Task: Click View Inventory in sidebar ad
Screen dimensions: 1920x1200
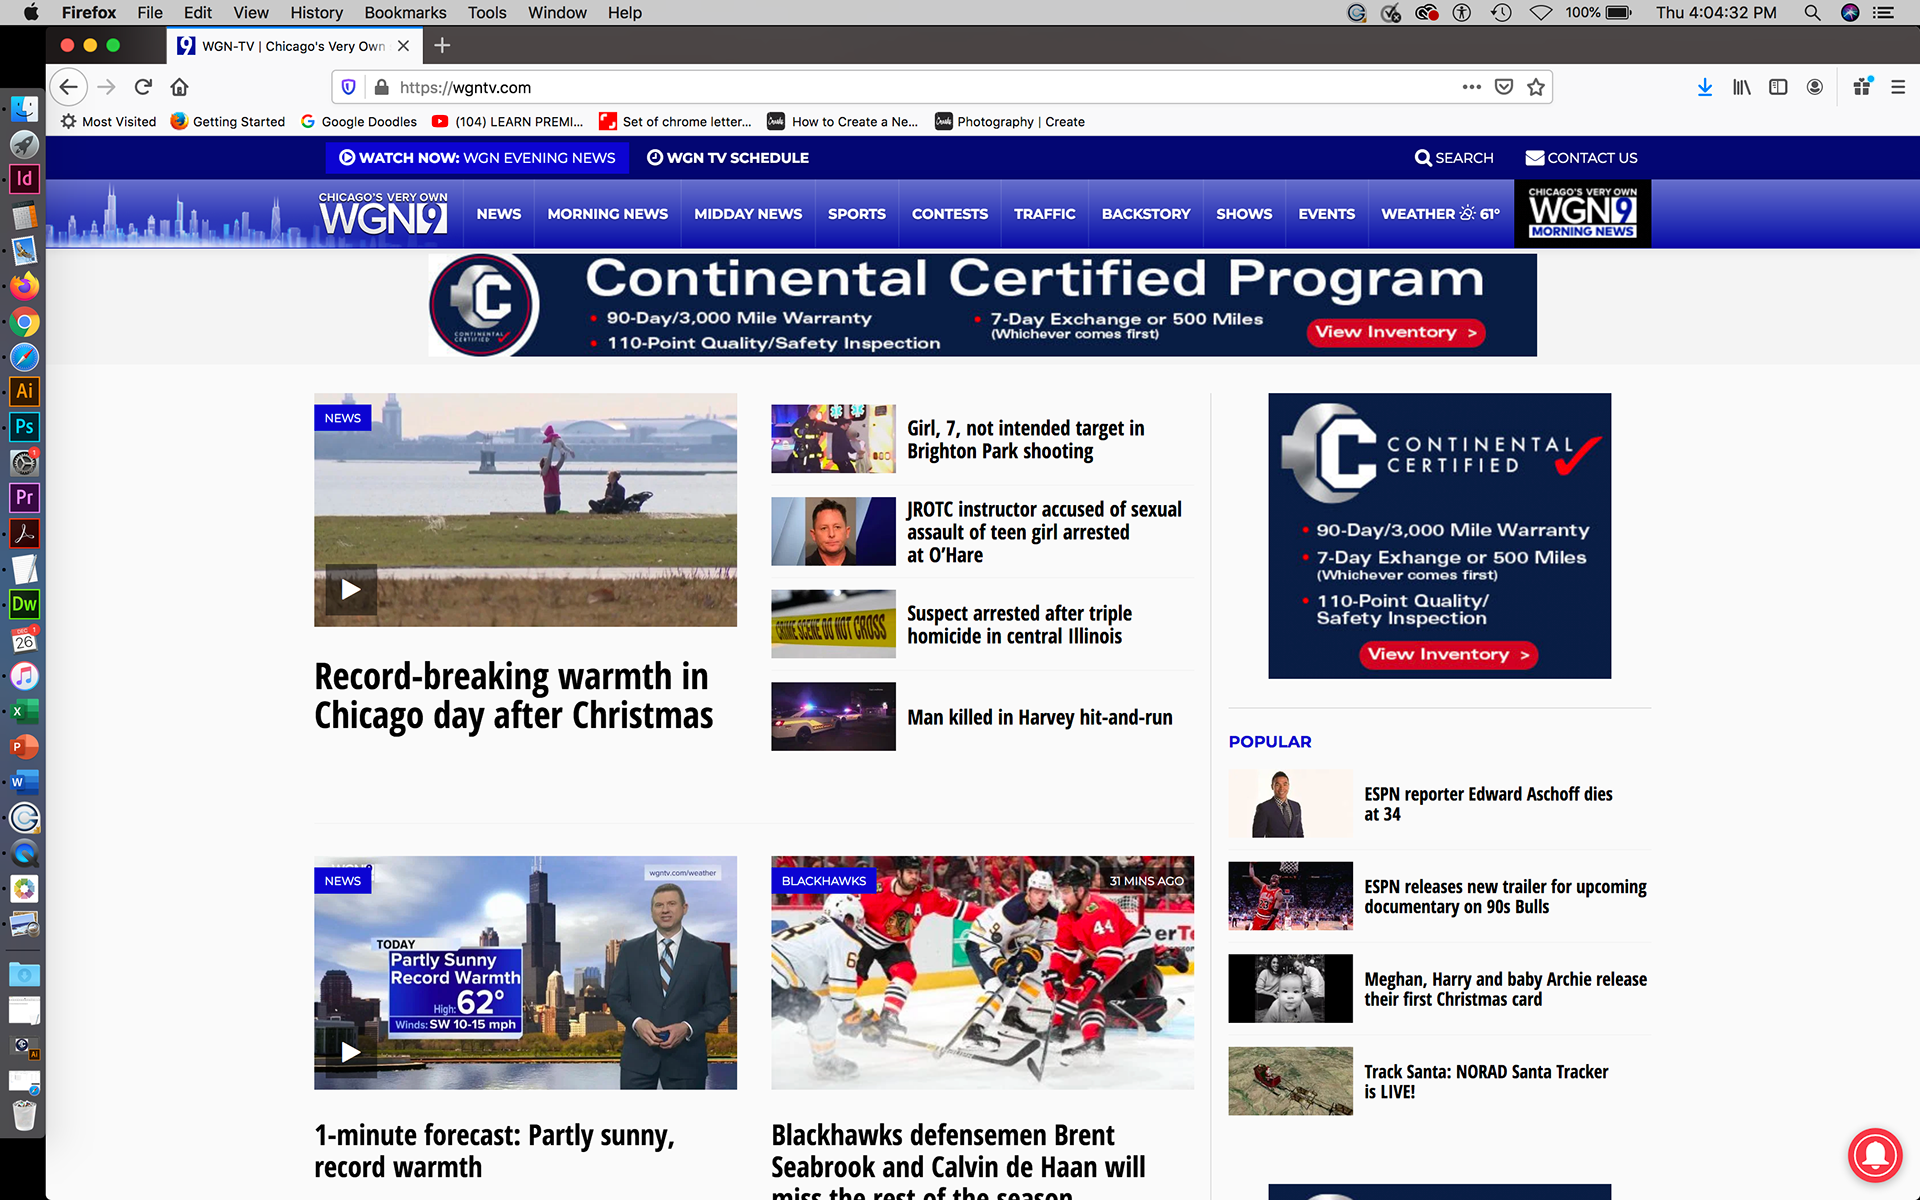Action: tap(1449, 655)
